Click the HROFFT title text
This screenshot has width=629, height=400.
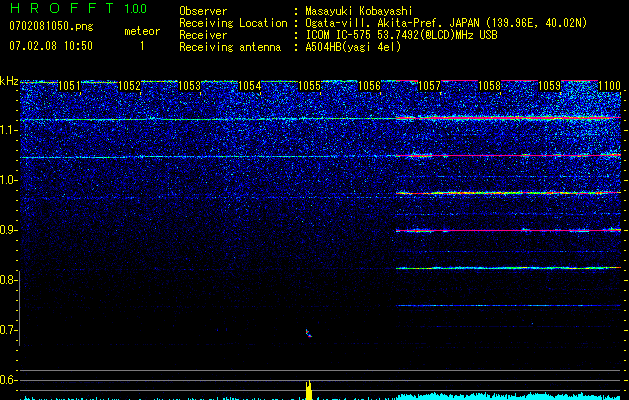pyautogui.click(x=58, y=9)
